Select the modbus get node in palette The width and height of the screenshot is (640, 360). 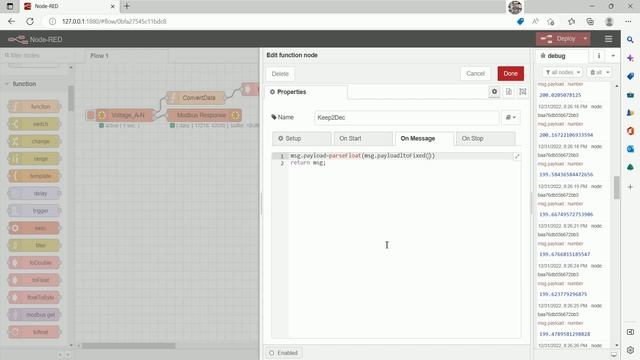click(34, 315)
